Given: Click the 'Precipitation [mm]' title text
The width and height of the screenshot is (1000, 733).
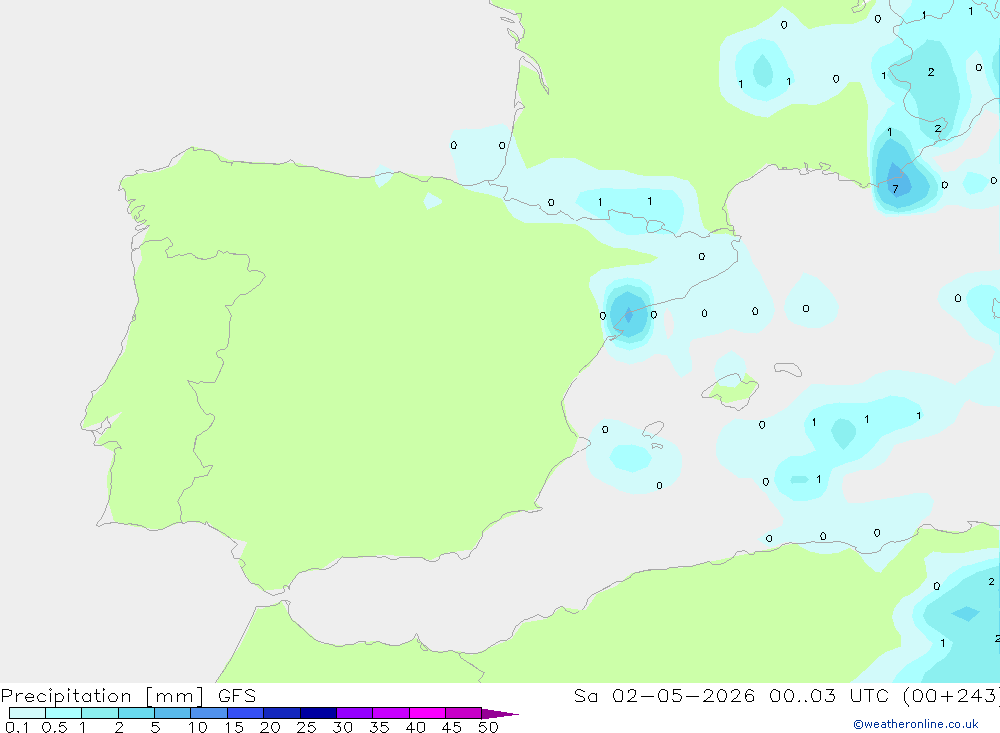Looking at the screenshot, I should pyautogui.click(x=102, y=696).
